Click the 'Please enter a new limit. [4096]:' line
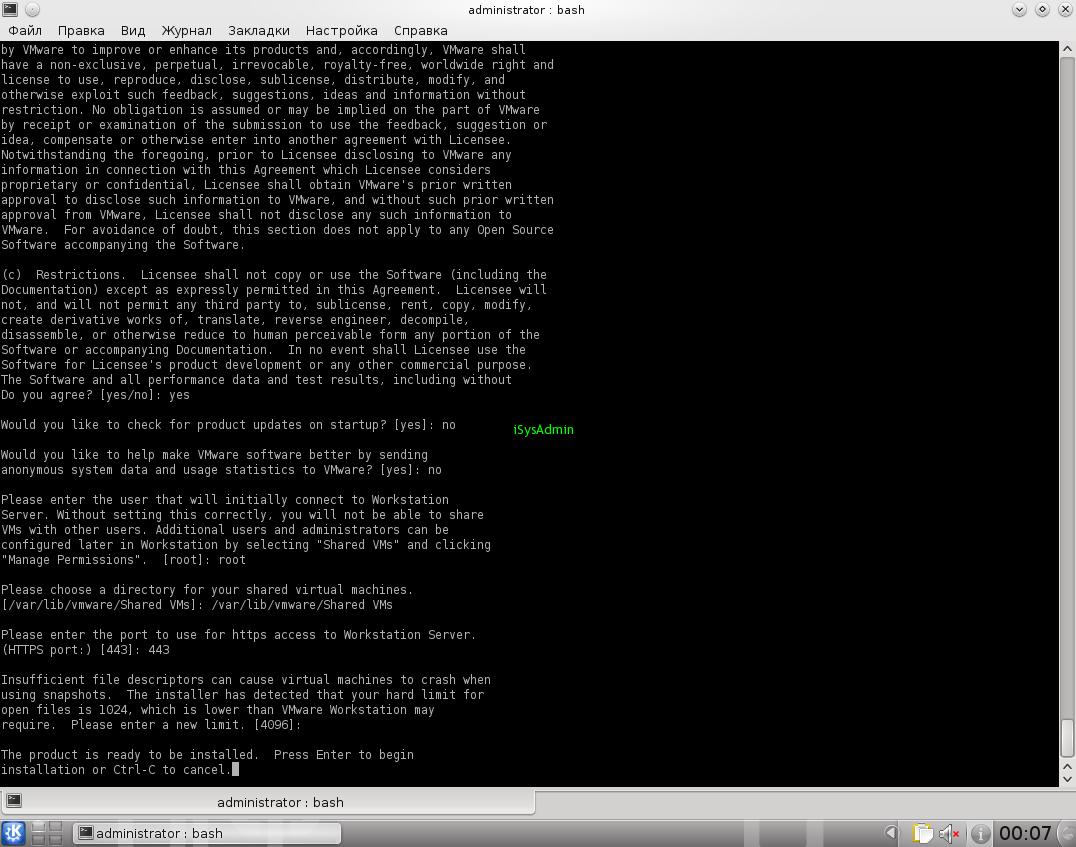The height and width of the screenshot is (847, 1076). point(151,724)
